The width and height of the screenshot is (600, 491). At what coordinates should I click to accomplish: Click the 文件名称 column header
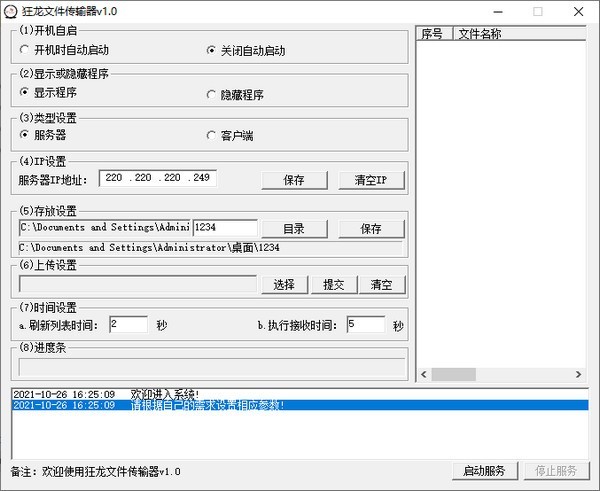pos(520,34)
